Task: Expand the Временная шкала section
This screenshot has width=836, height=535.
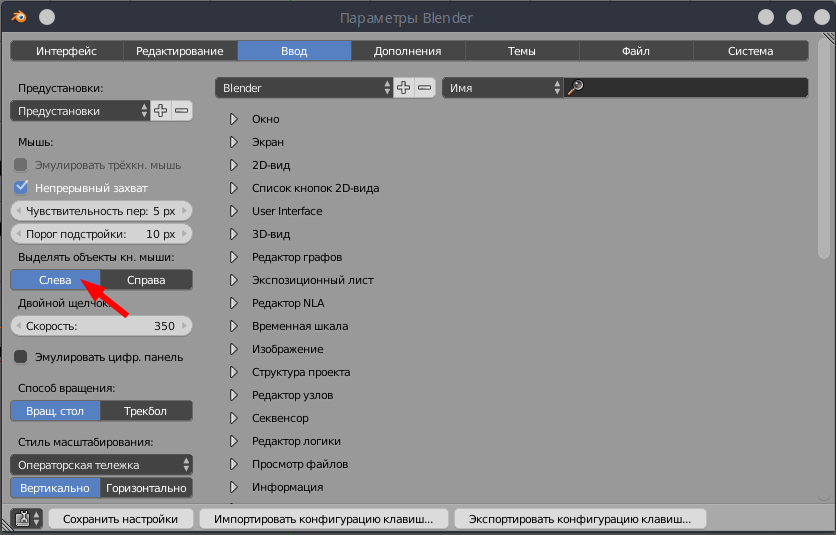Action: (x=234, y=326)
